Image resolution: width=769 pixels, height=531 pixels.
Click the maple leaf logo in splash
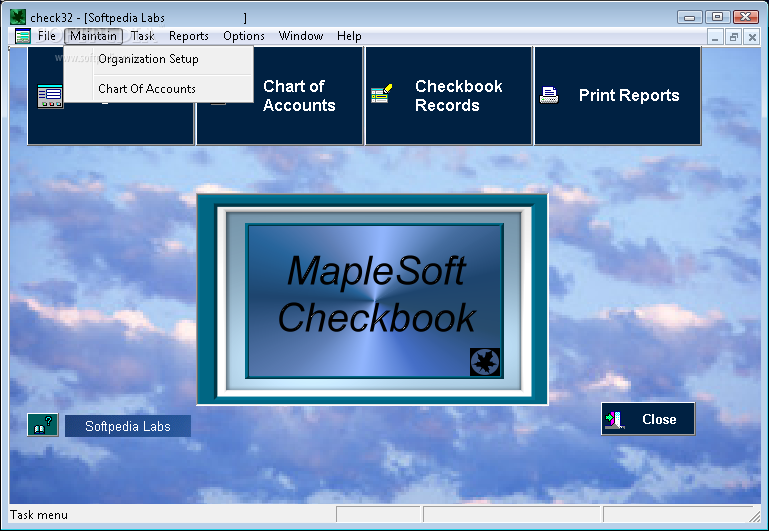pyautogui.click(x=485, y=362)
